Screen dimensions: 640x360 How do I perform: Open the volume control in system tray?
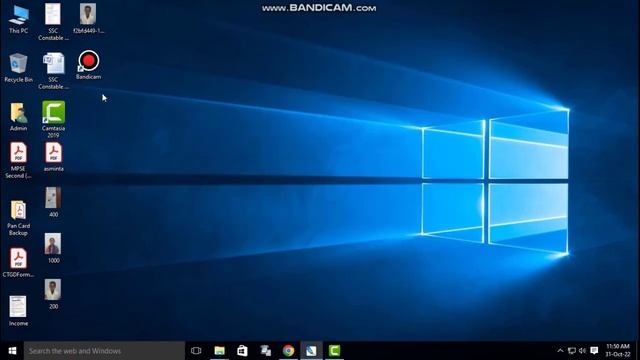click(x=582, y=351)
